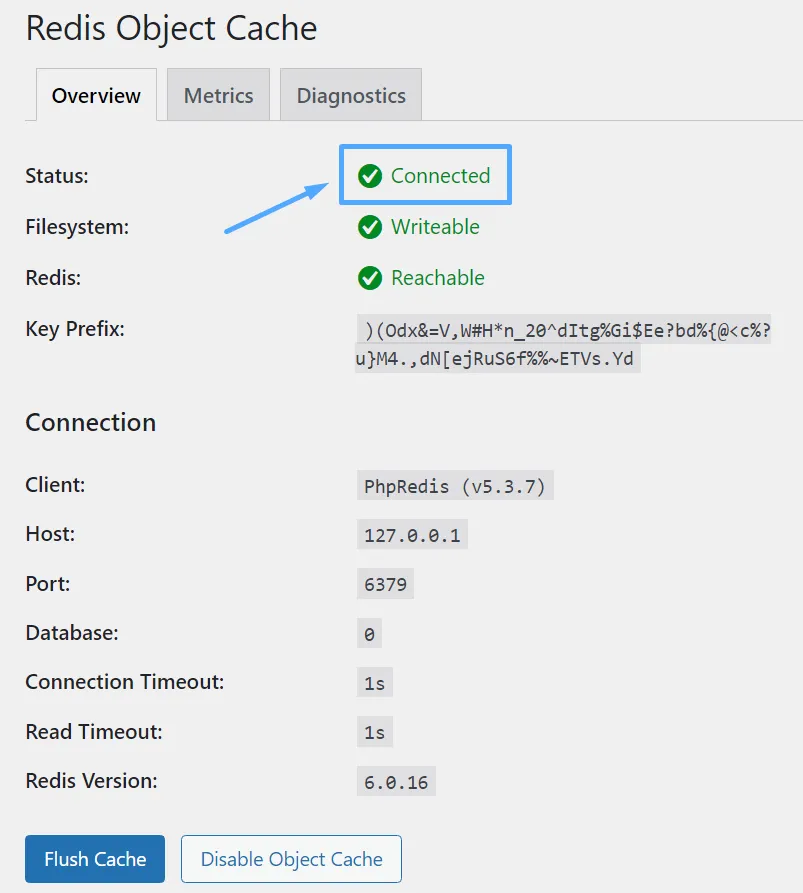Click the Redis Object Cache page heading

pyautogui.click(x=171, y=28)
